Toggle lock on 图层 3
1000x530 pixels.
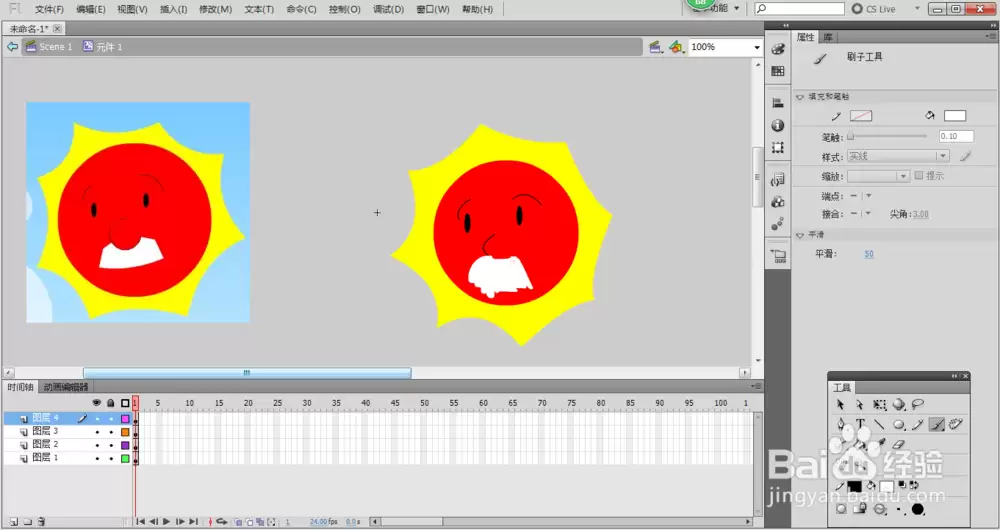click(111, 432)
